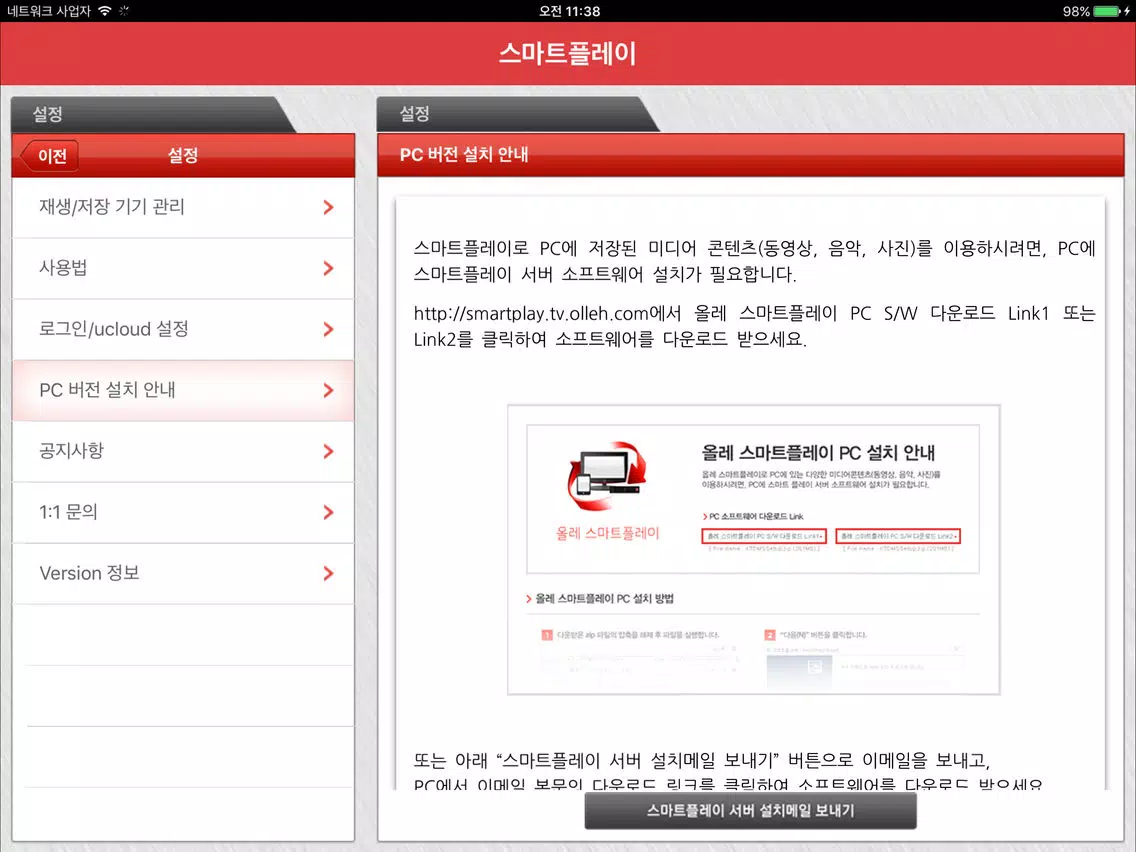The height and width of the screenshot is (852, 1136).
Task: Click chevron arrow beside 재생/저장 기기 관리
Action: [328, 207]
